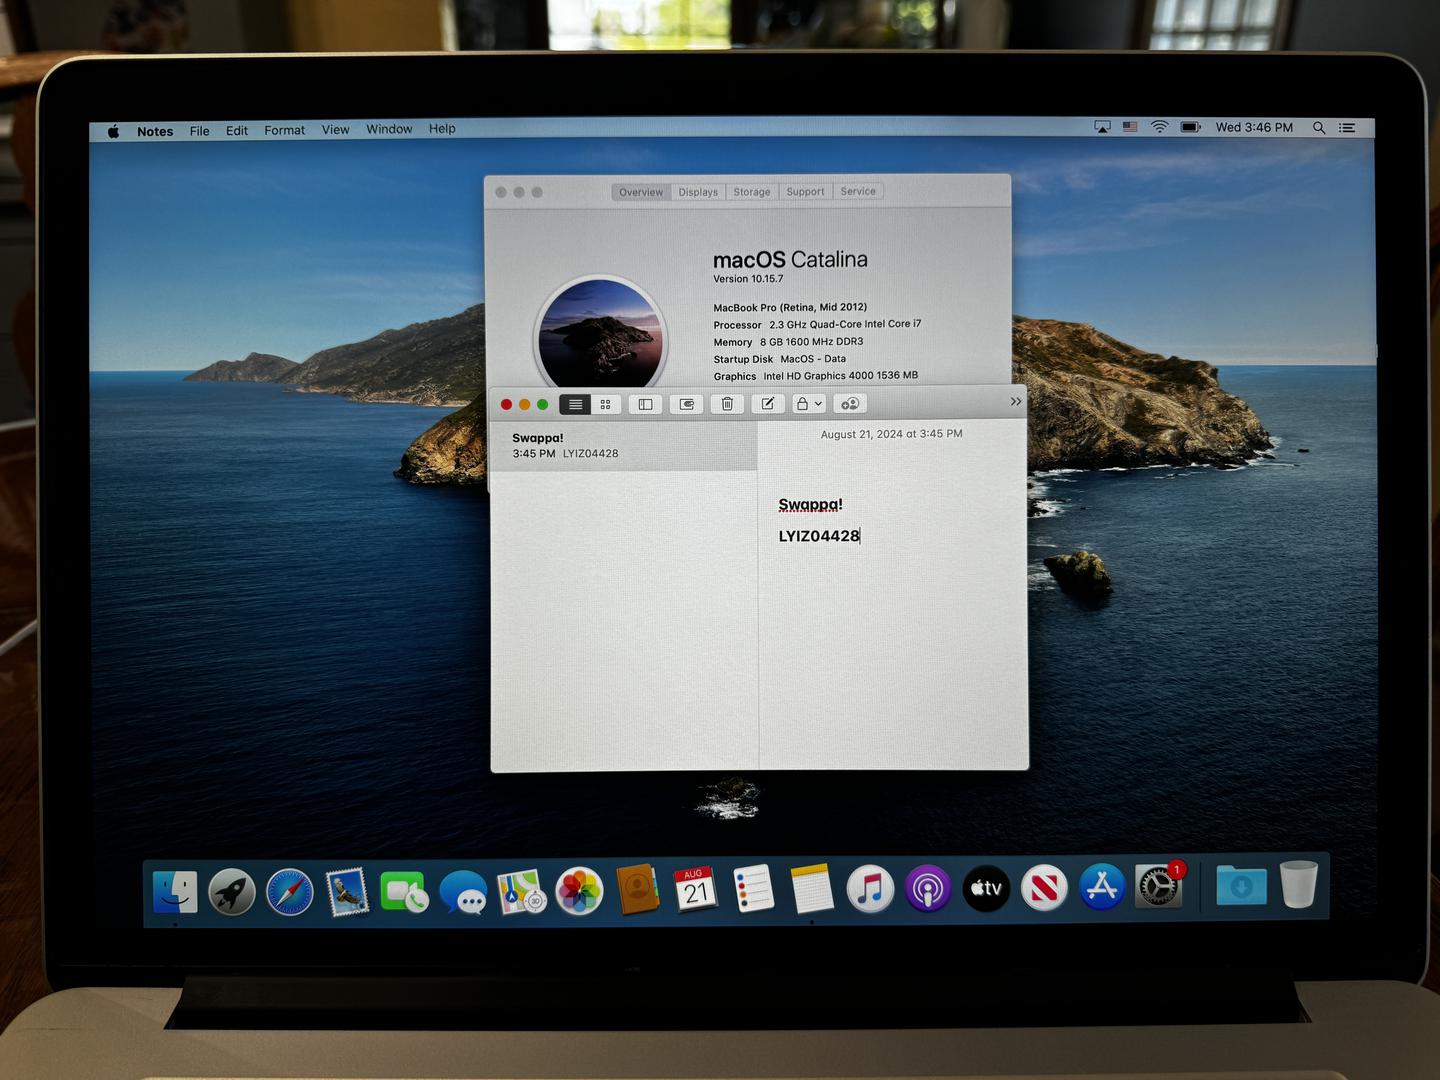Open Spotlight search magnifier
The image size is (1440, 1080).
(x=1319, y=127)
